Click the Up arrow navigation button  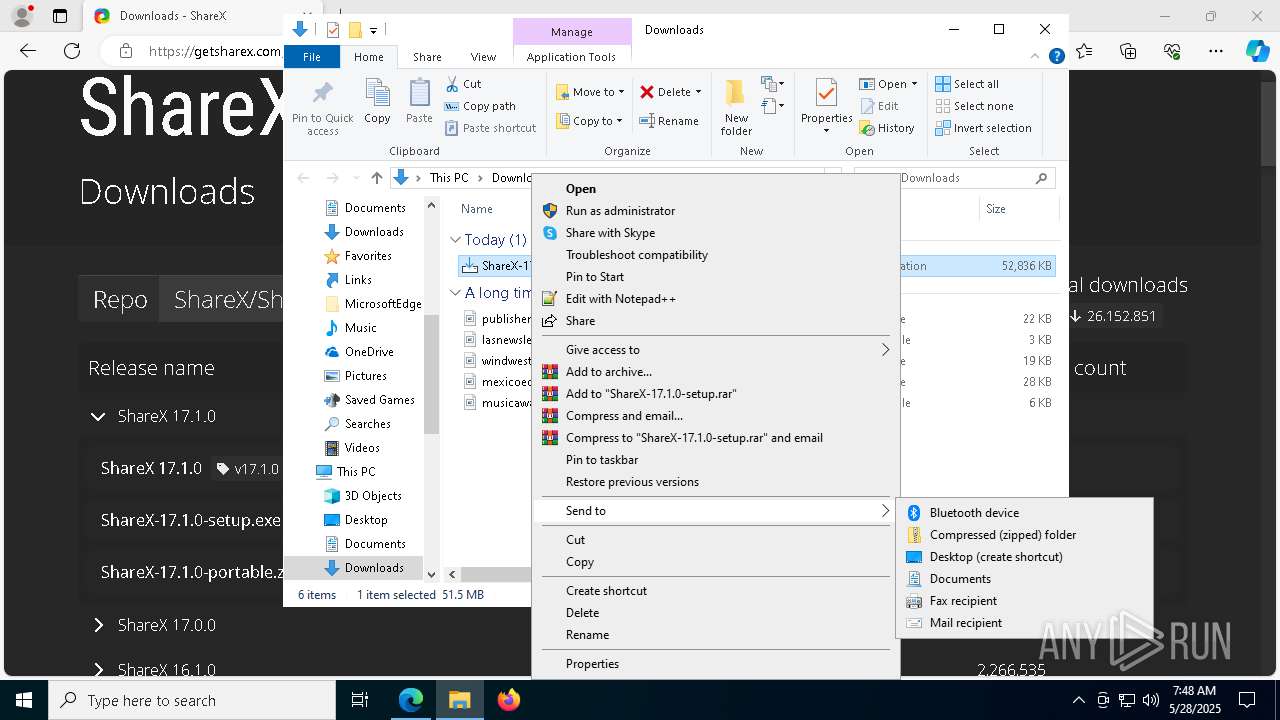pos(376,178)
